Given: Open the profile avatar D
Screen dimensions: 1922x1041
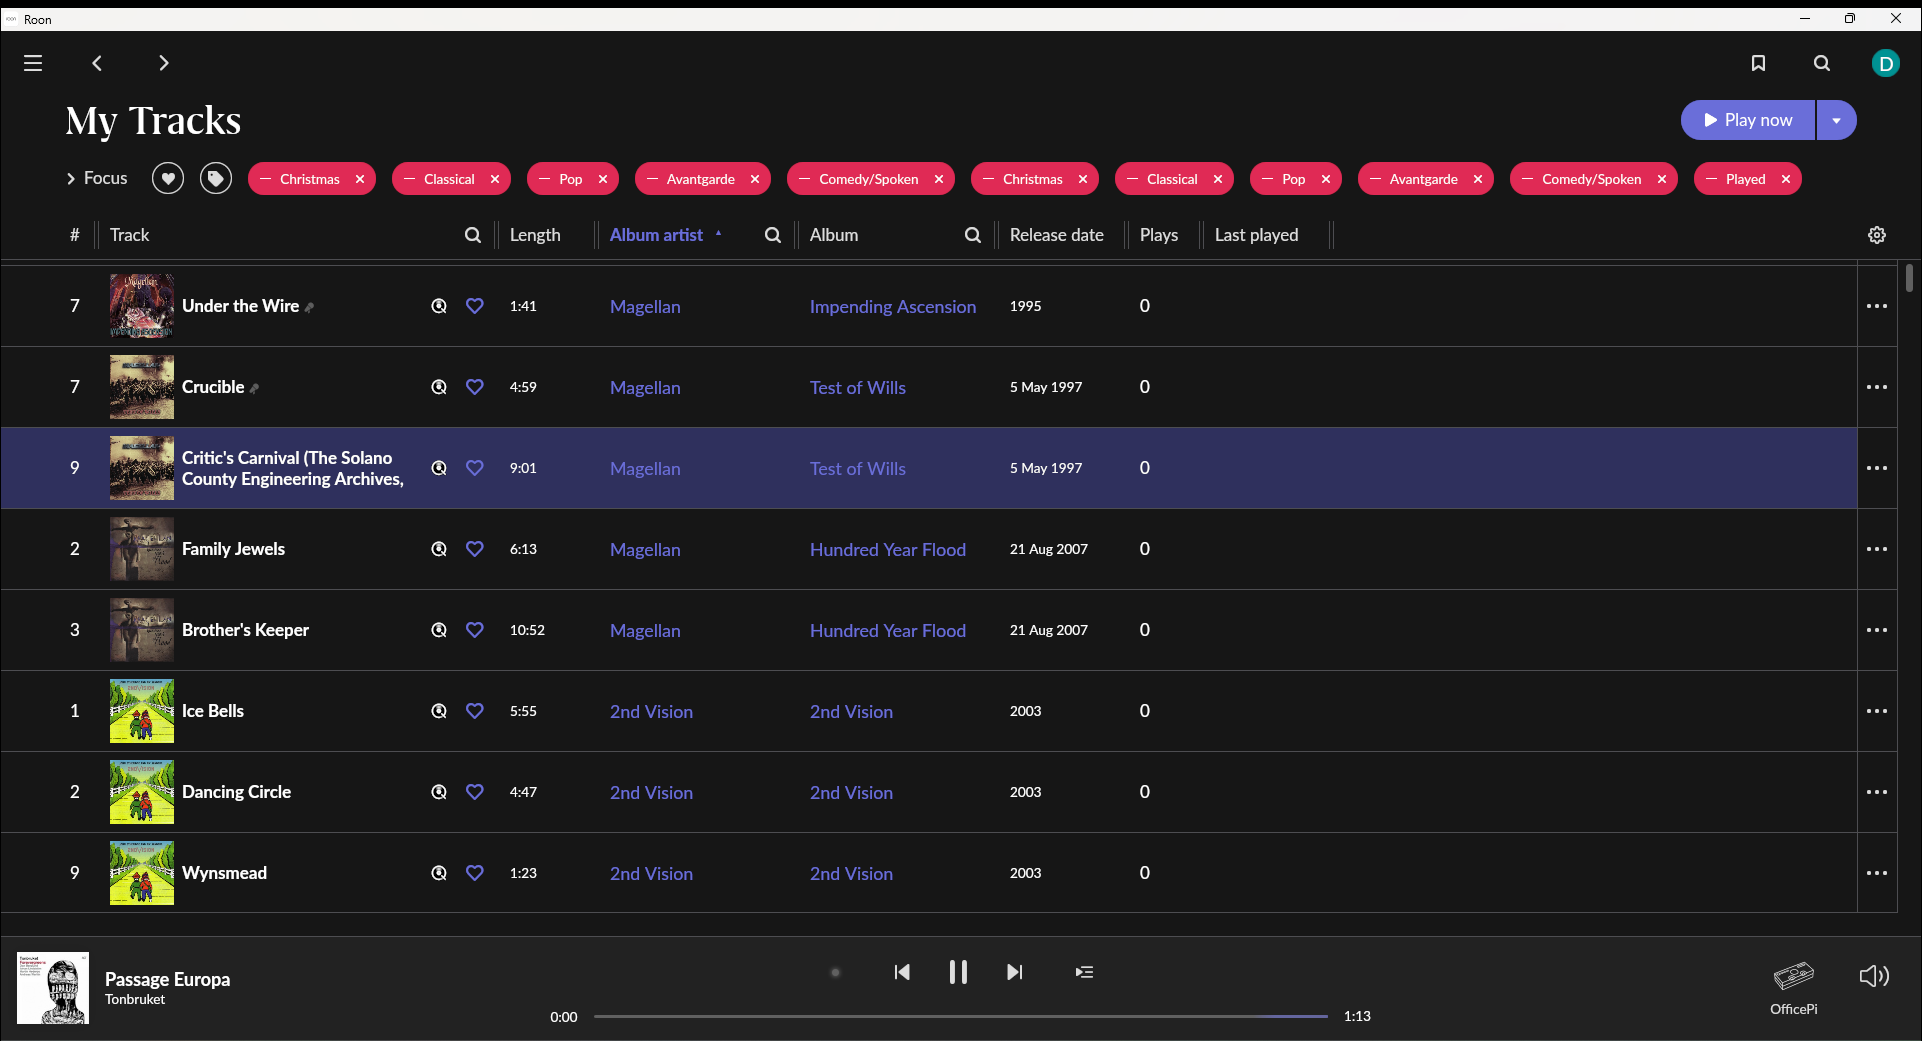Looking at the screenshot, I should tap(1886, 64).
